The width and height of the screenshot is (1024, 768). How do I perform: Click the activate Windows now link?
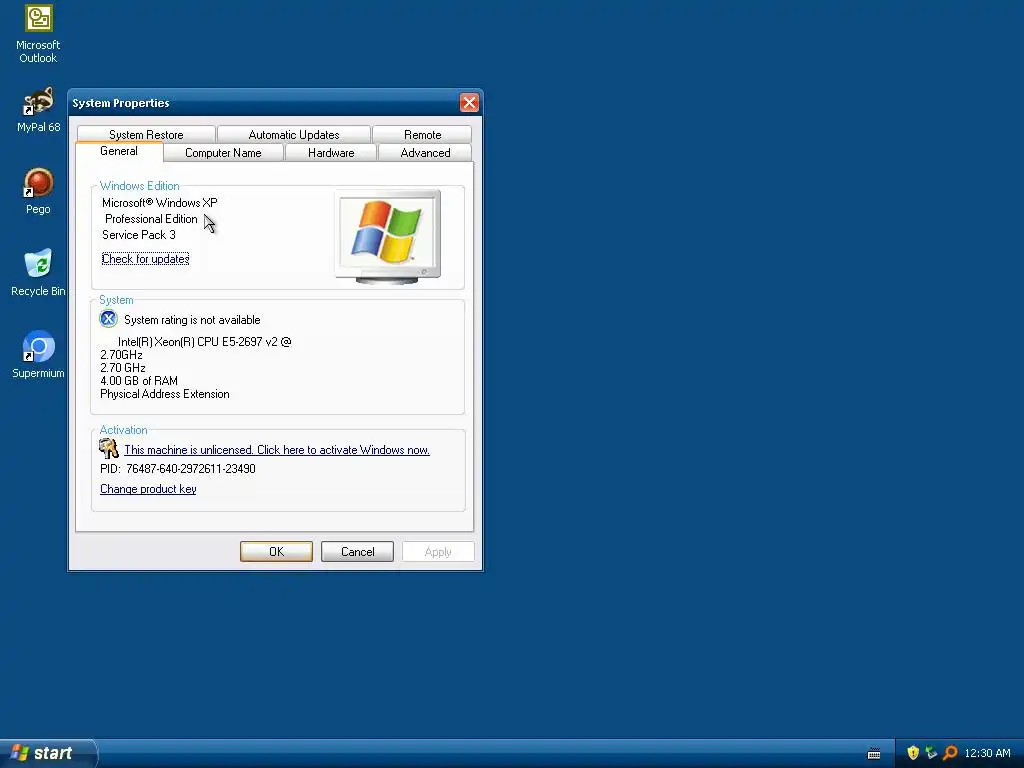click(x=277, y=450)
